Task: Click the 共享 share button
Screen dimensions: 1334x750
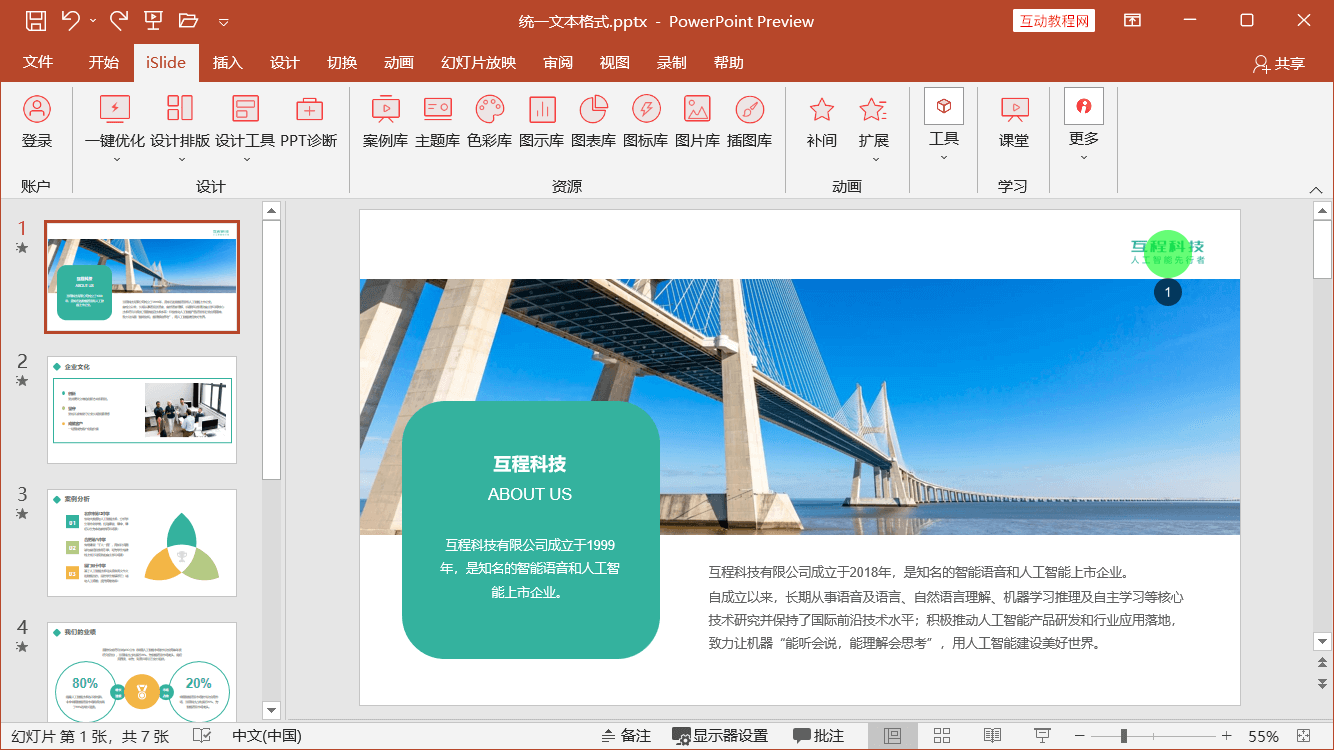Action: coord(1279,63)
